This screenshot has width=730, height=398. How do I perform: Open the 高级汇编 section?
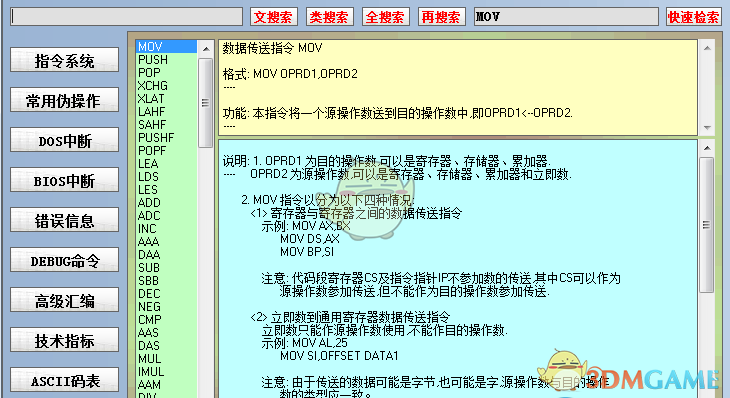point(64,300)
